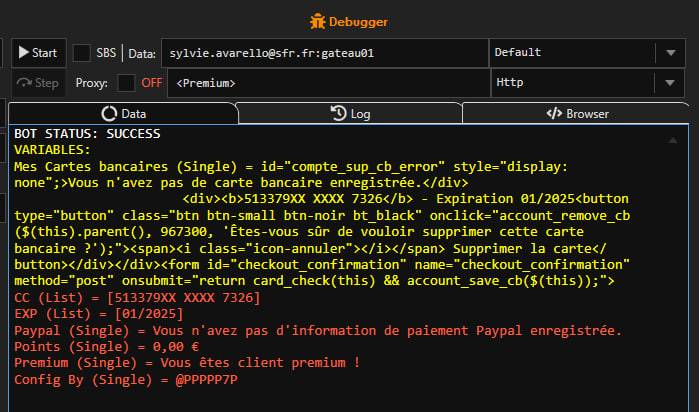This screenshot has height=412, width=699.
Task: Select the Data tab label
Action: pyautogui.click(x=133, y=113)
